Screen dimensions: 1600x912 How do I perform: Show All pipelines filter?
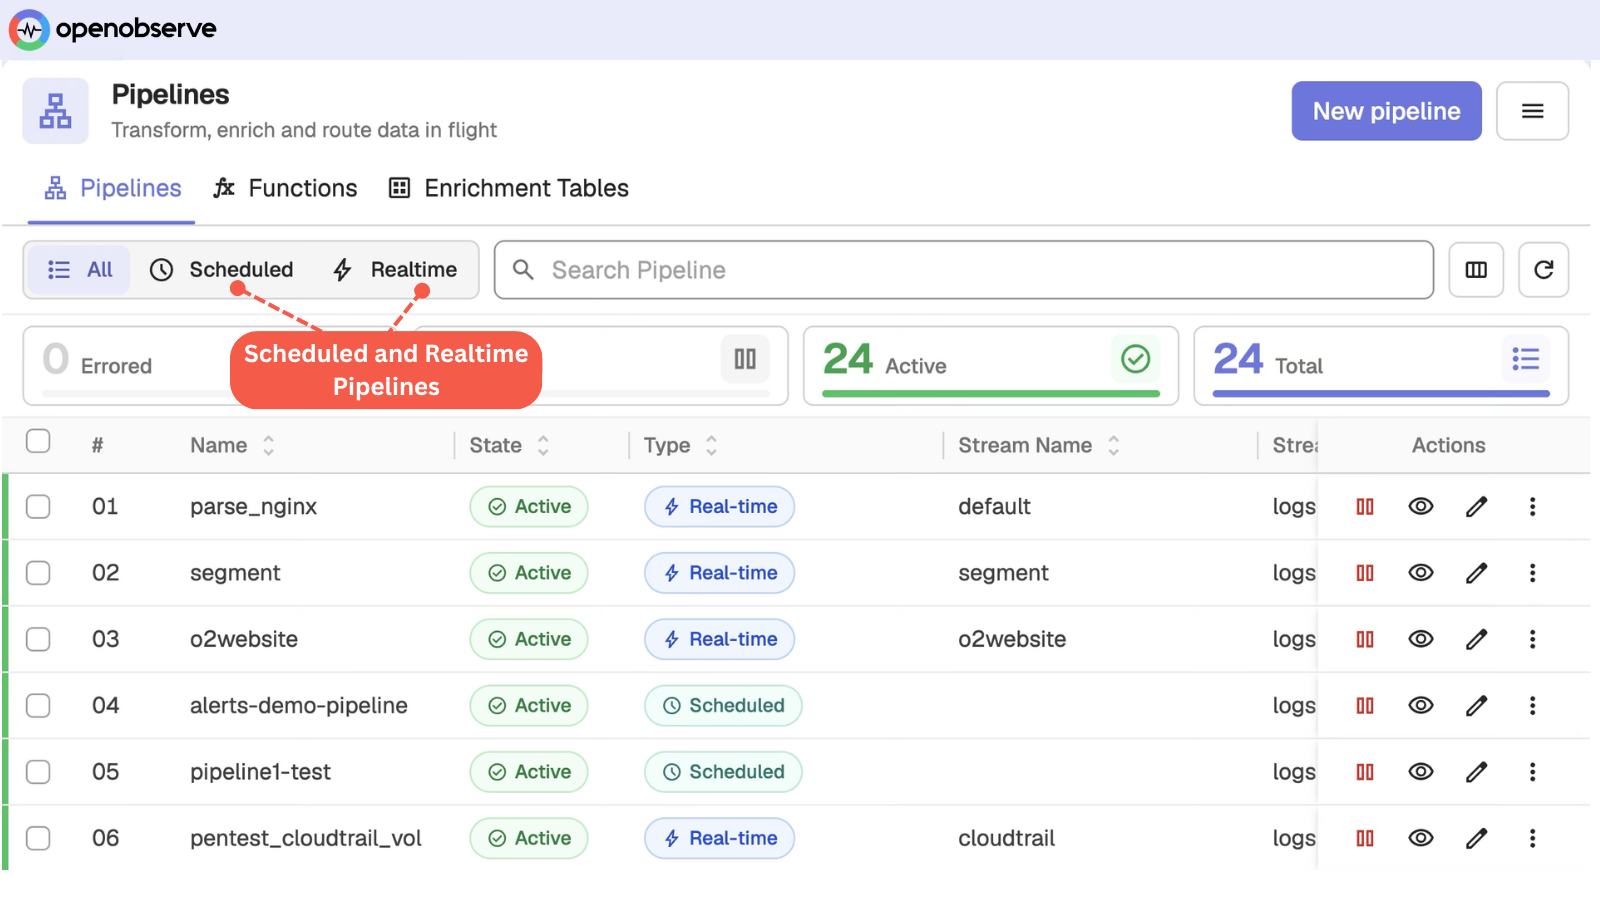click(x=80, y=270)
